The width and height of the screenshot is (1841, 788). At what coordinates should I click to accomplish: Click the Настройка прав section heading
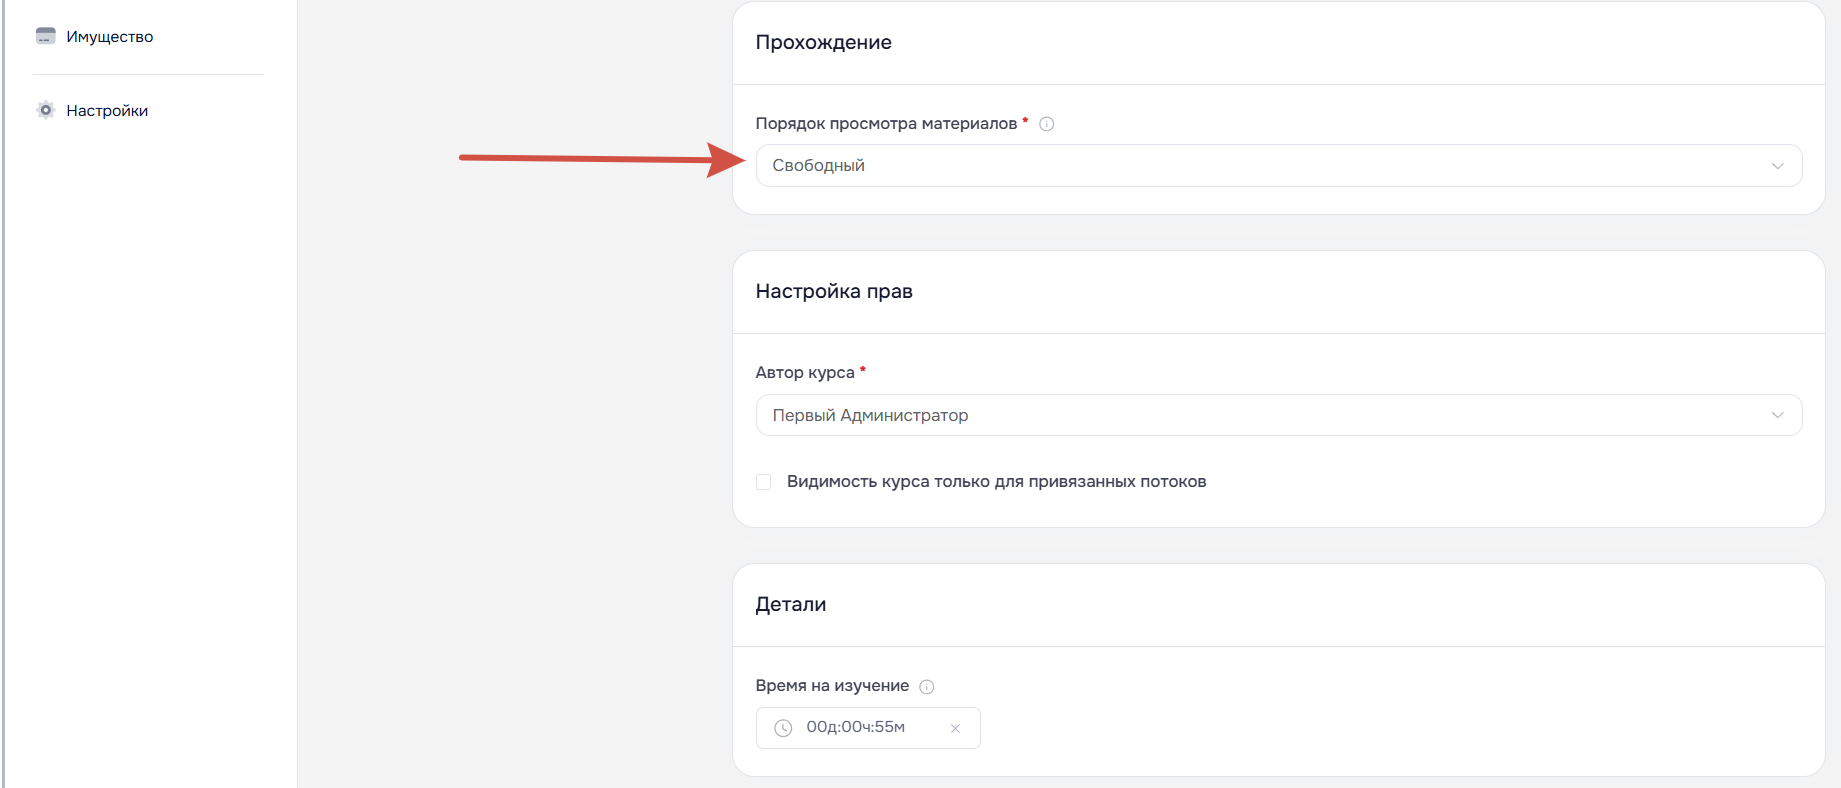833,292
